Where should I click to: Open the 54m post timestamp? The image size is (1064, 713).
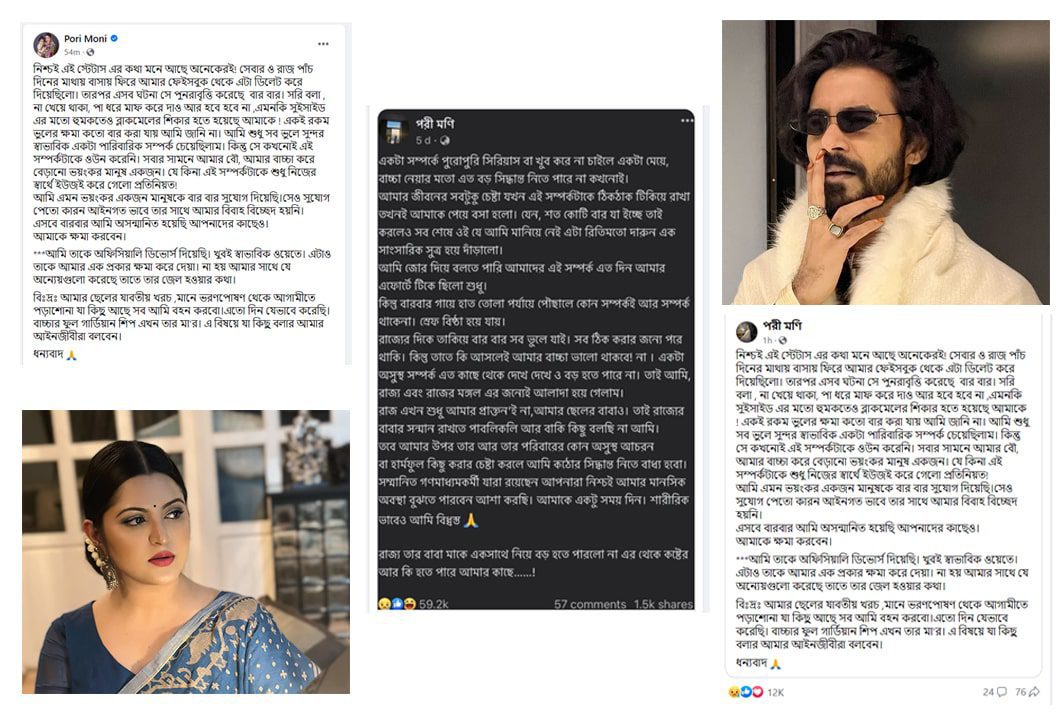point(72,52)
